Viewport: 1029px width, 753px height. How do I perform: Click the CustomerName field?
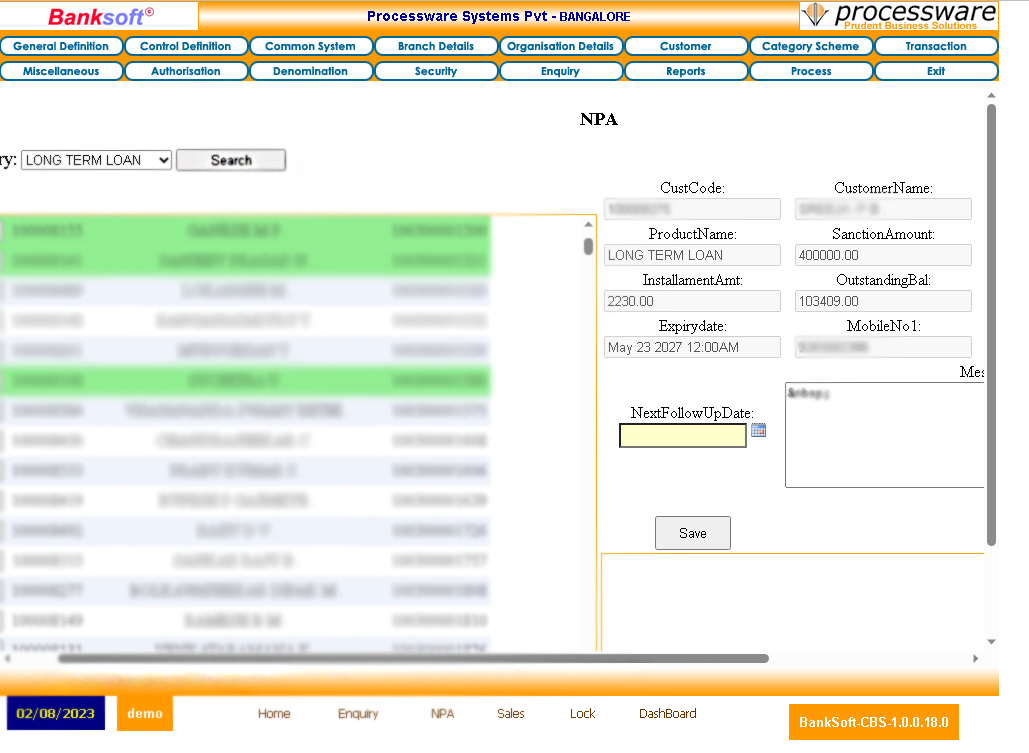pyautogui.click(x=883, y=209)
